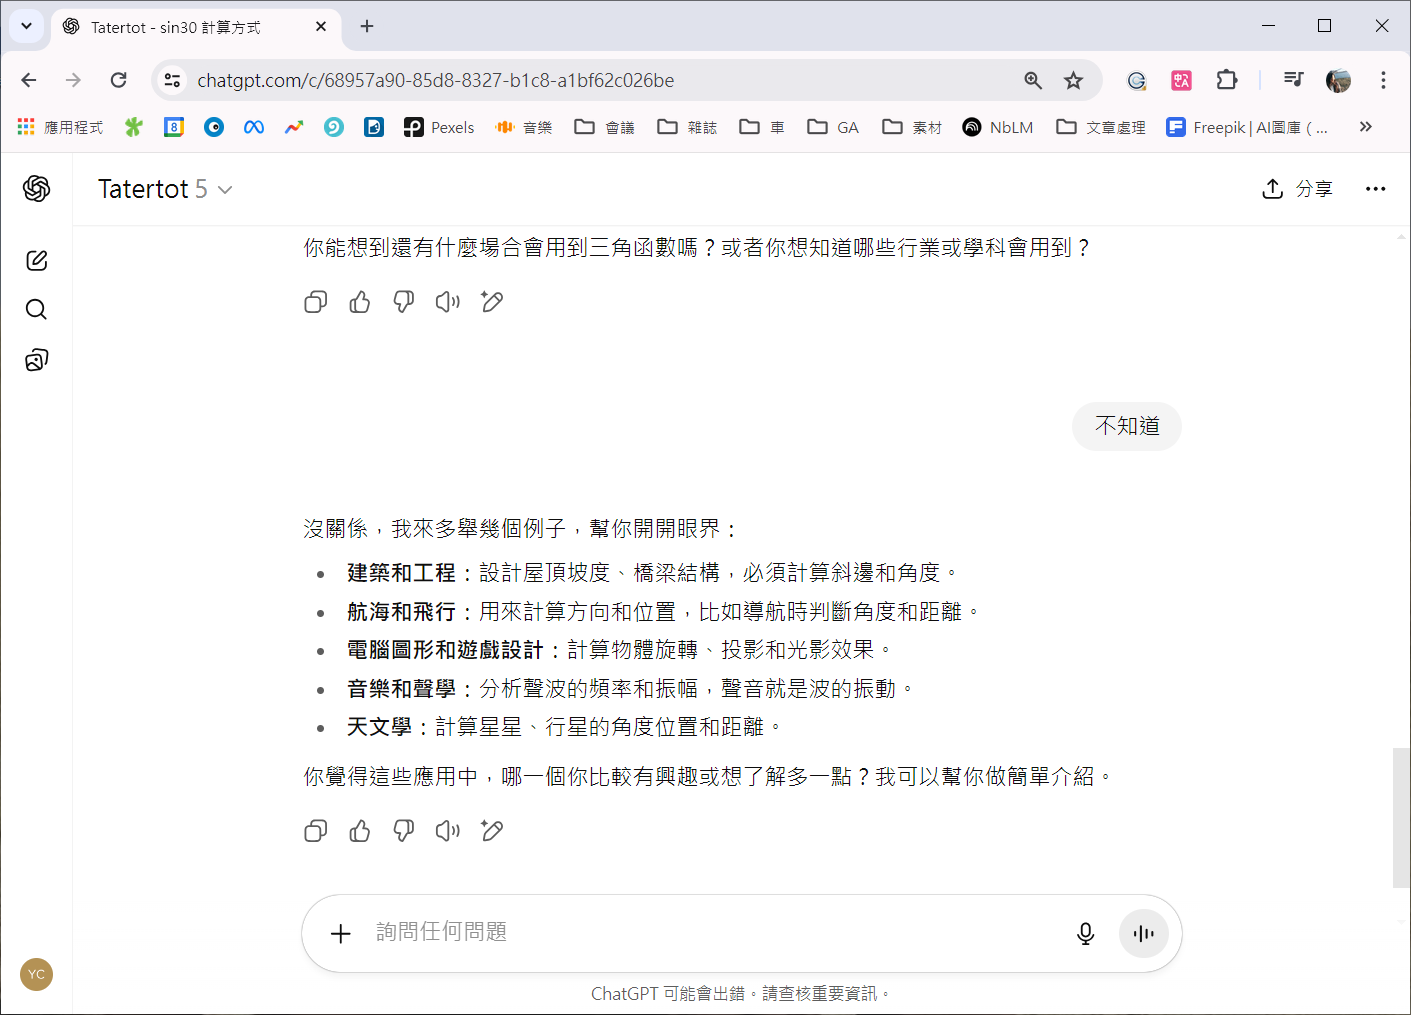The width and height of the screenshot is (1411, 1015).
Task: Open the zoom magnifier in address bar
Action: [x=1033, y=80]
